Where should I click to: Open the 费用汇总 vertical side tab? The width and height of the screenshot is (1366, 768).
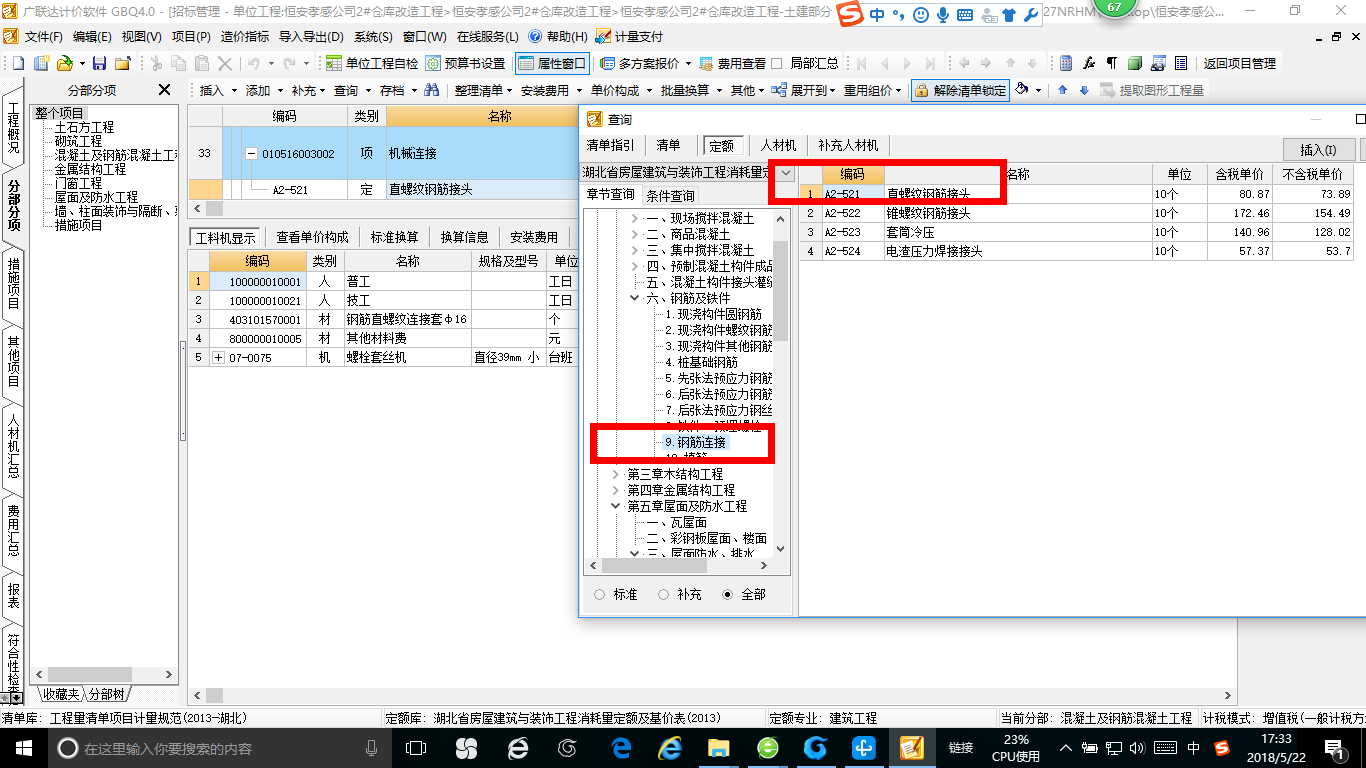[x=14, y=530]
